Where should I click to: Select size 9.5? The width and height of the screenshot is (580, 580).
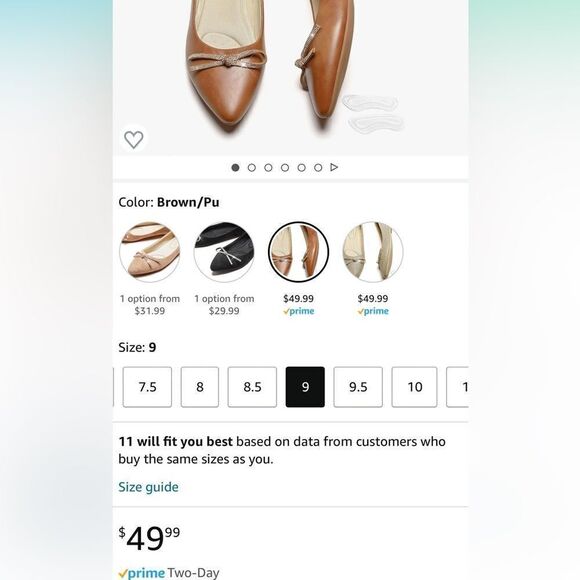[x=358, y=387]
